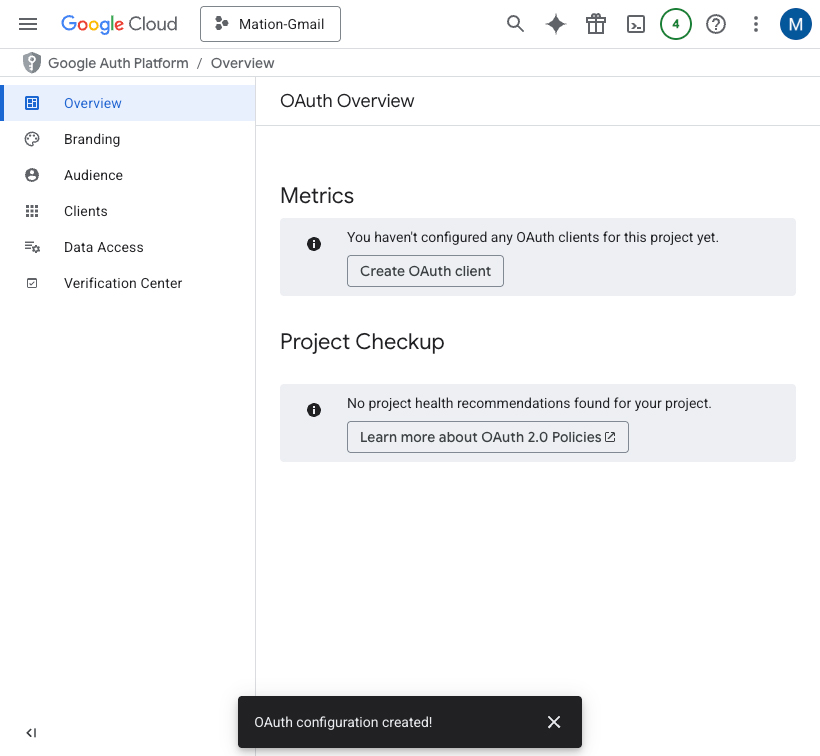
Task: Click the Overview breadcrumb text
Action: coord(242,63)
